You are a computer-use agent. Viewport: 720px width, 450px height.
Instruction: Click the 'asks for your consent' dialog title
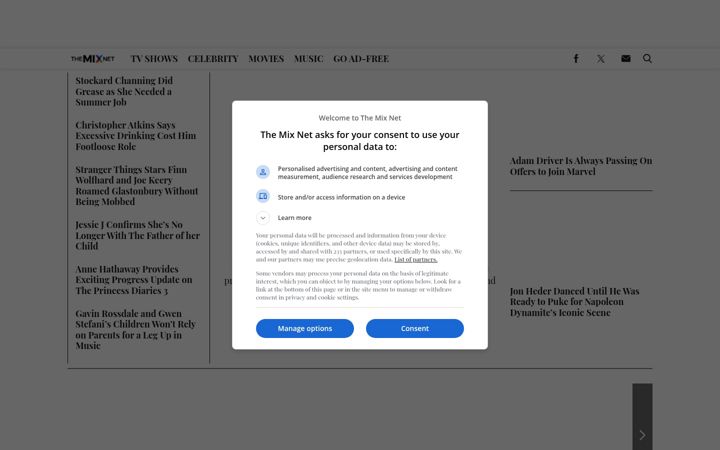click(x=360, y=141)
